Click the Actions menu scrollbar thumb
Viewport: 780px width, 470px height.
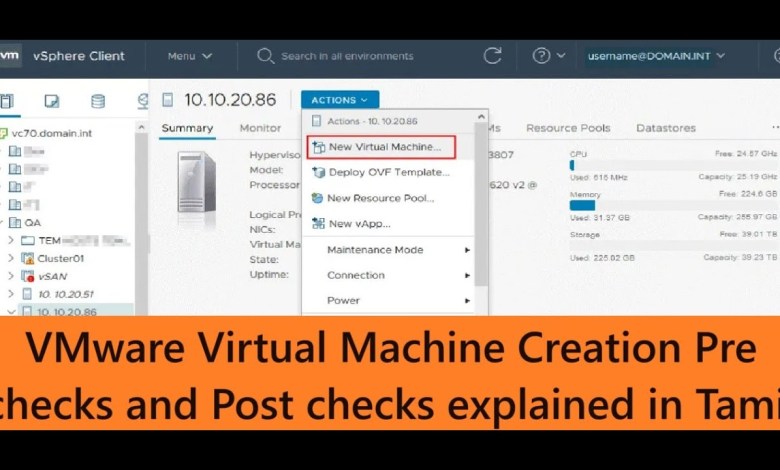pos(481,204)
